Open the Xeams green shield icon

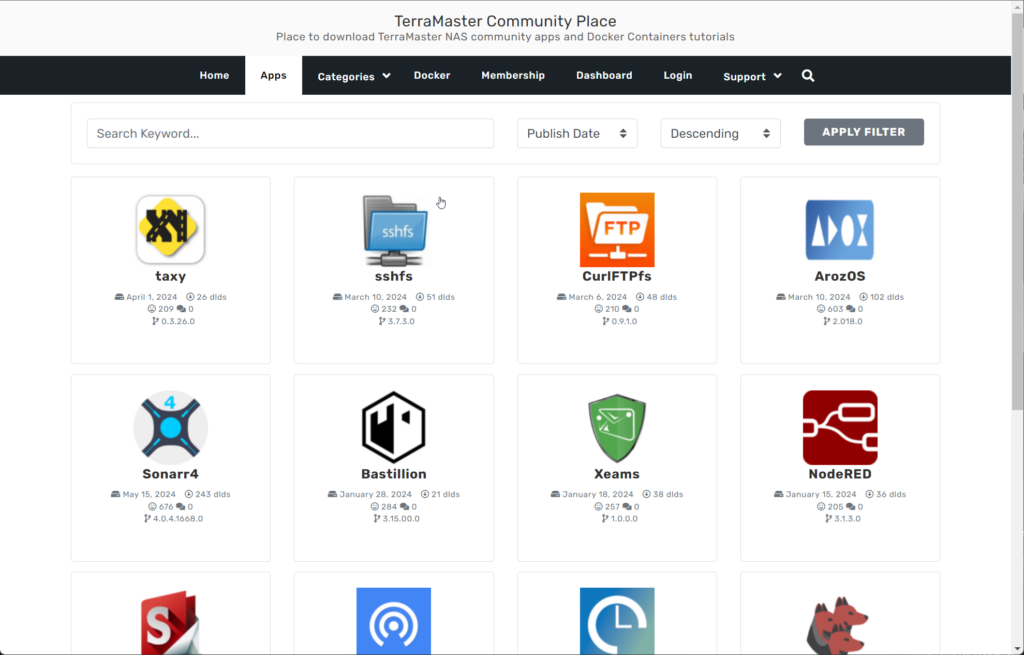(617, 427)
